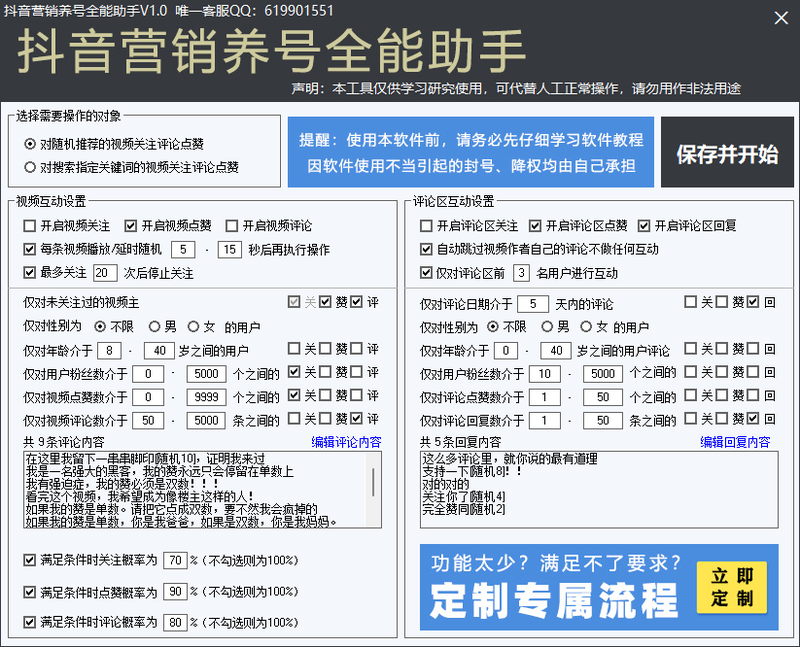Toggle the 最多关注 limit checkbox

pos(30,272)
